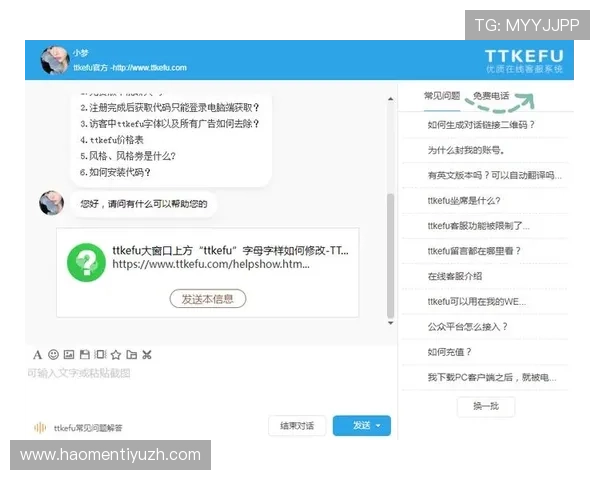Open the ttkefu.com link in header
The width and height of the screenshot is (600, 480).
pyautogui.click(x=150, y=68)
